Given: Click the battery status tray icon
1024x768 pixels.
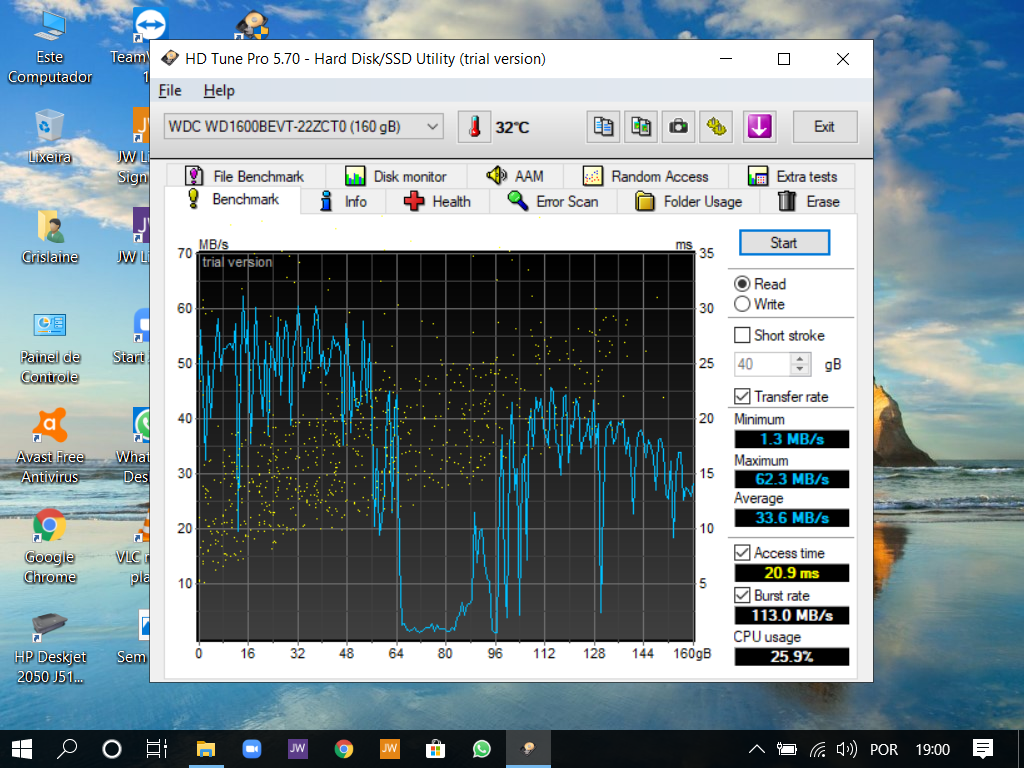Looking at the screenshot, I should point(787,749).
